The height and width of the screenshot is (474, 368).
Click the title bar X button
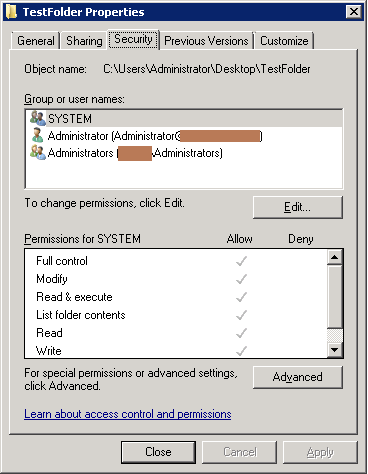click(354, 12)
